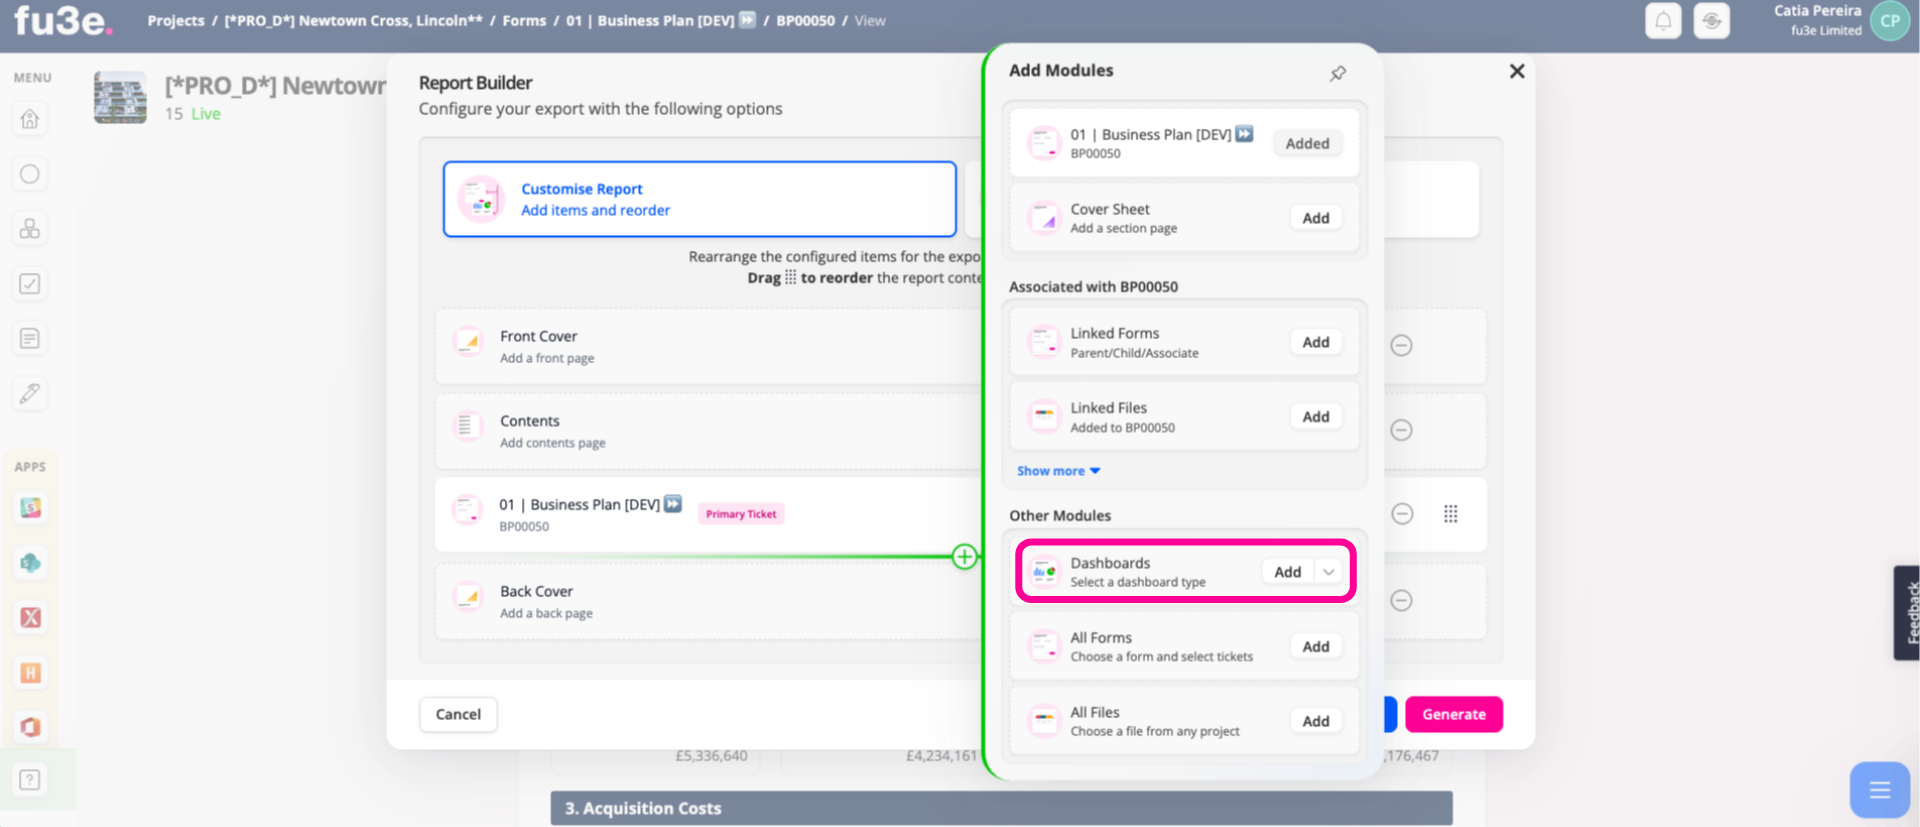Image resolution: width=1920 pixels, height=827 pixels.
Task: Open the first app icon under APPS
Action: [30, 508]
